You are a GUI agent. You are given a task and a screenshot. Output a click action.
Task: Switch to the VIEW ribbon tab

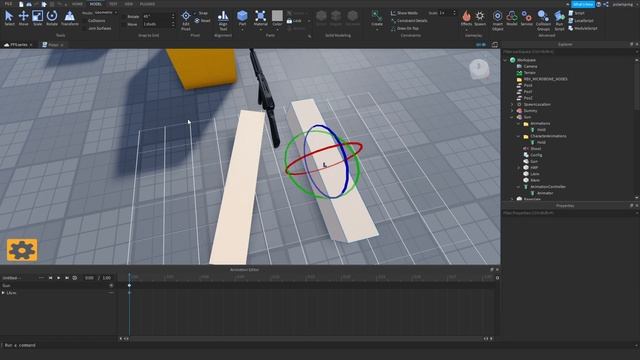pos(129,4)
